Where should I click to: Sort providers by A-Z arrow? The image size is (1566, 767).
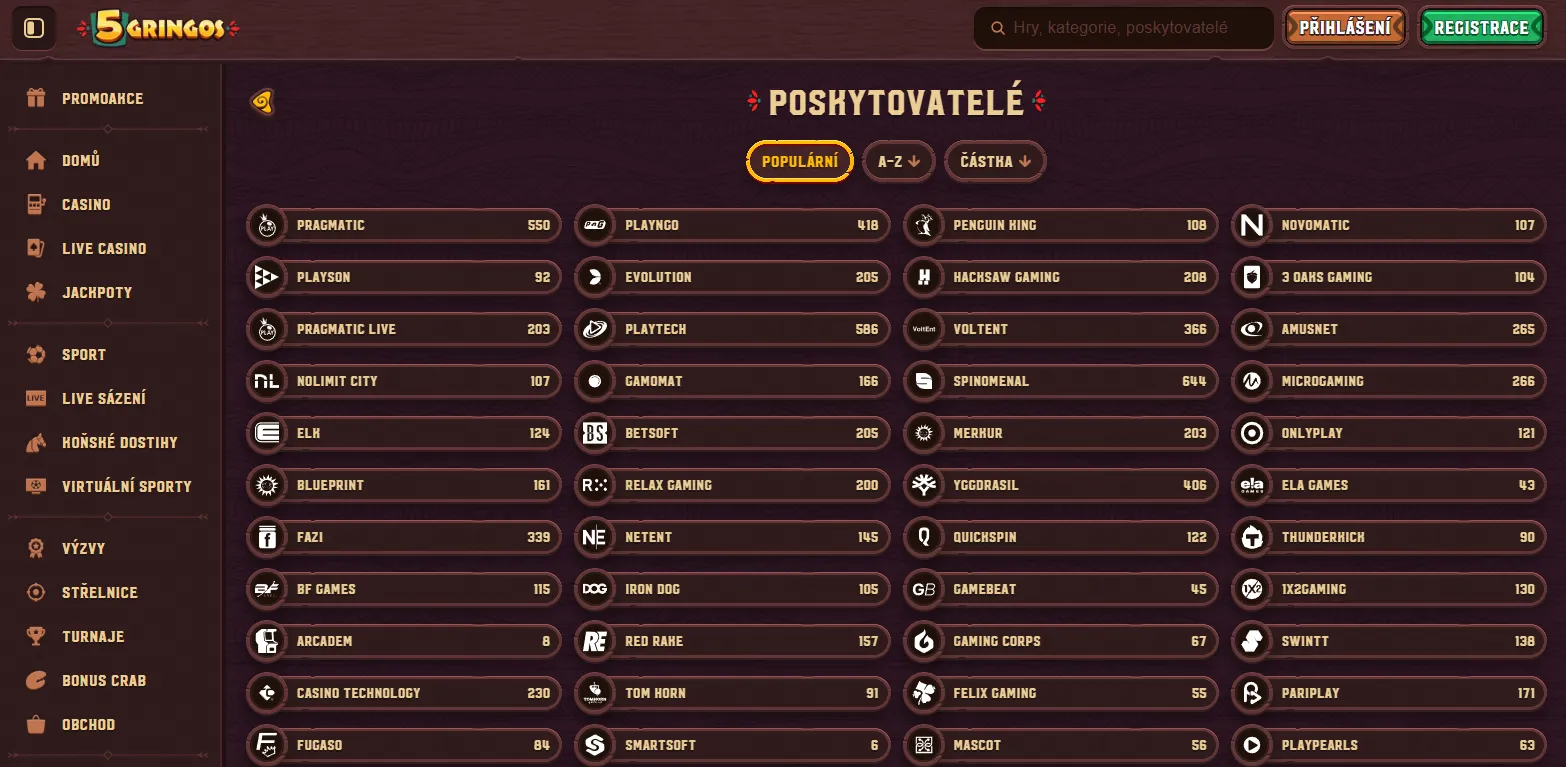point(913,161)
